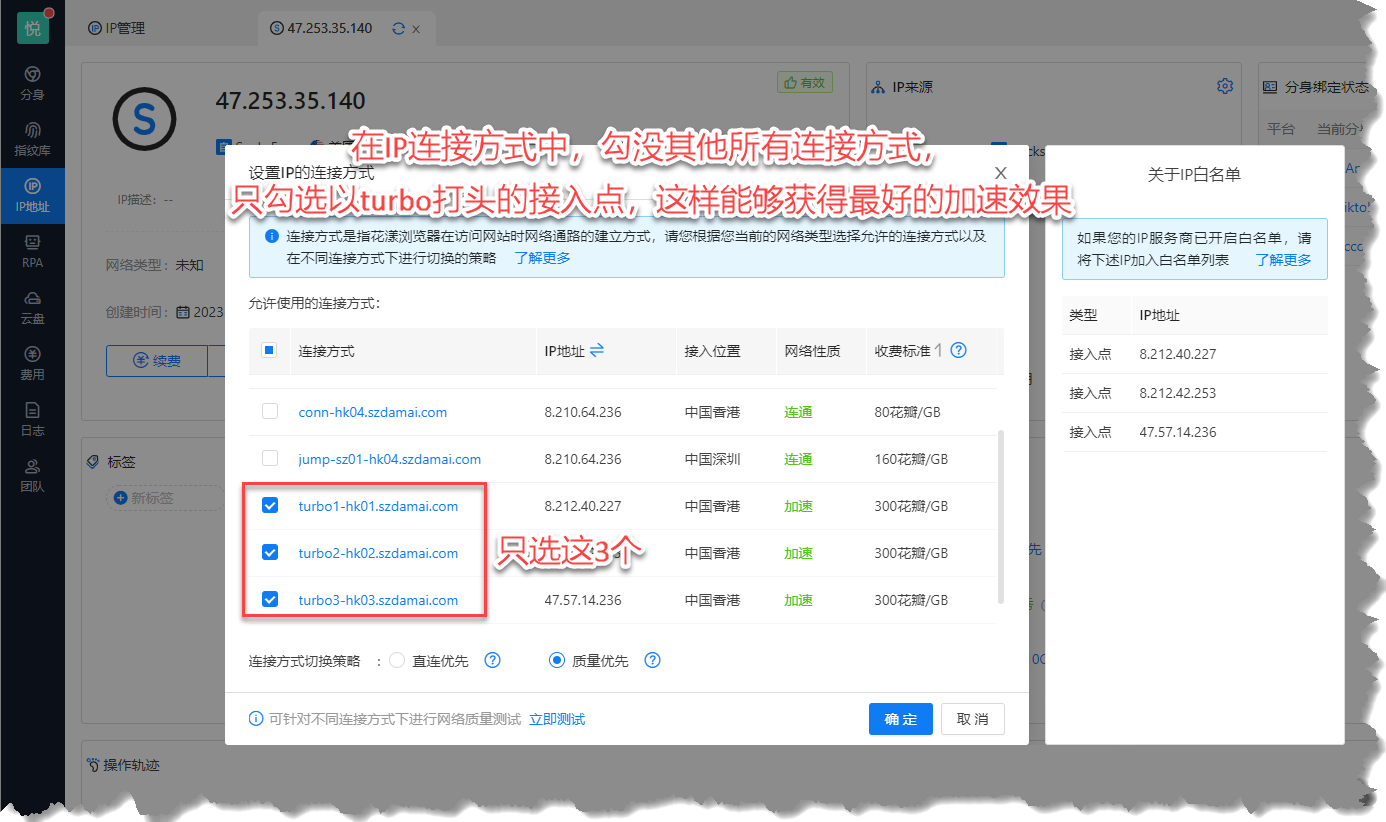Open the jump-sz01-hk04.szdamai.com link

(390, 459)
